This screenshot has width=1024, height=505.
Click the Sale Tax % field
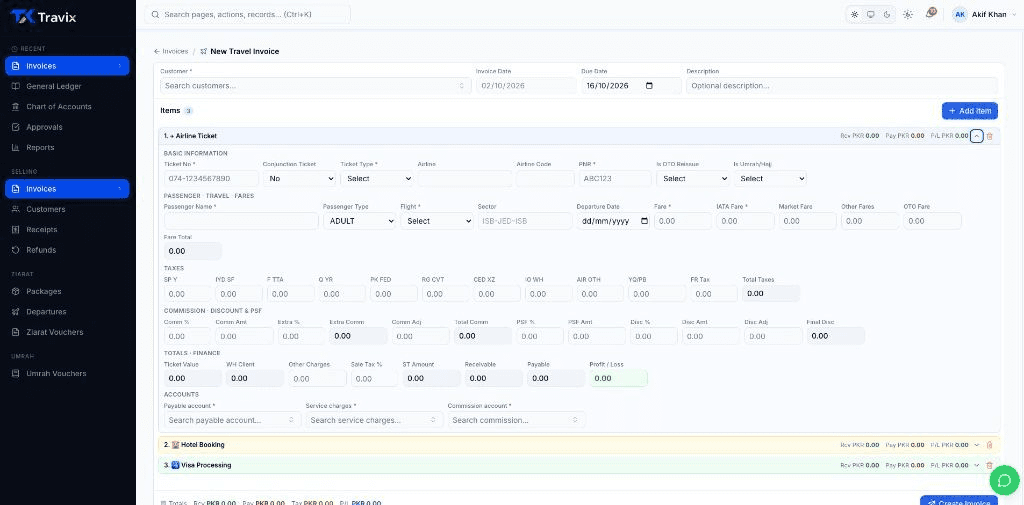pos(374,378)
